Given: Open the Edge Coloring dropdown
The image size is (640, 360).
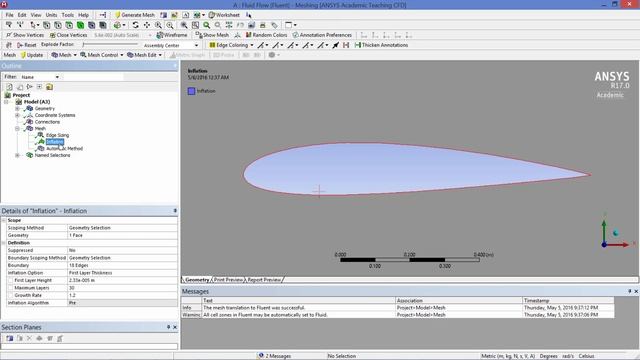Looking at the screenshot, I should 231,45.
